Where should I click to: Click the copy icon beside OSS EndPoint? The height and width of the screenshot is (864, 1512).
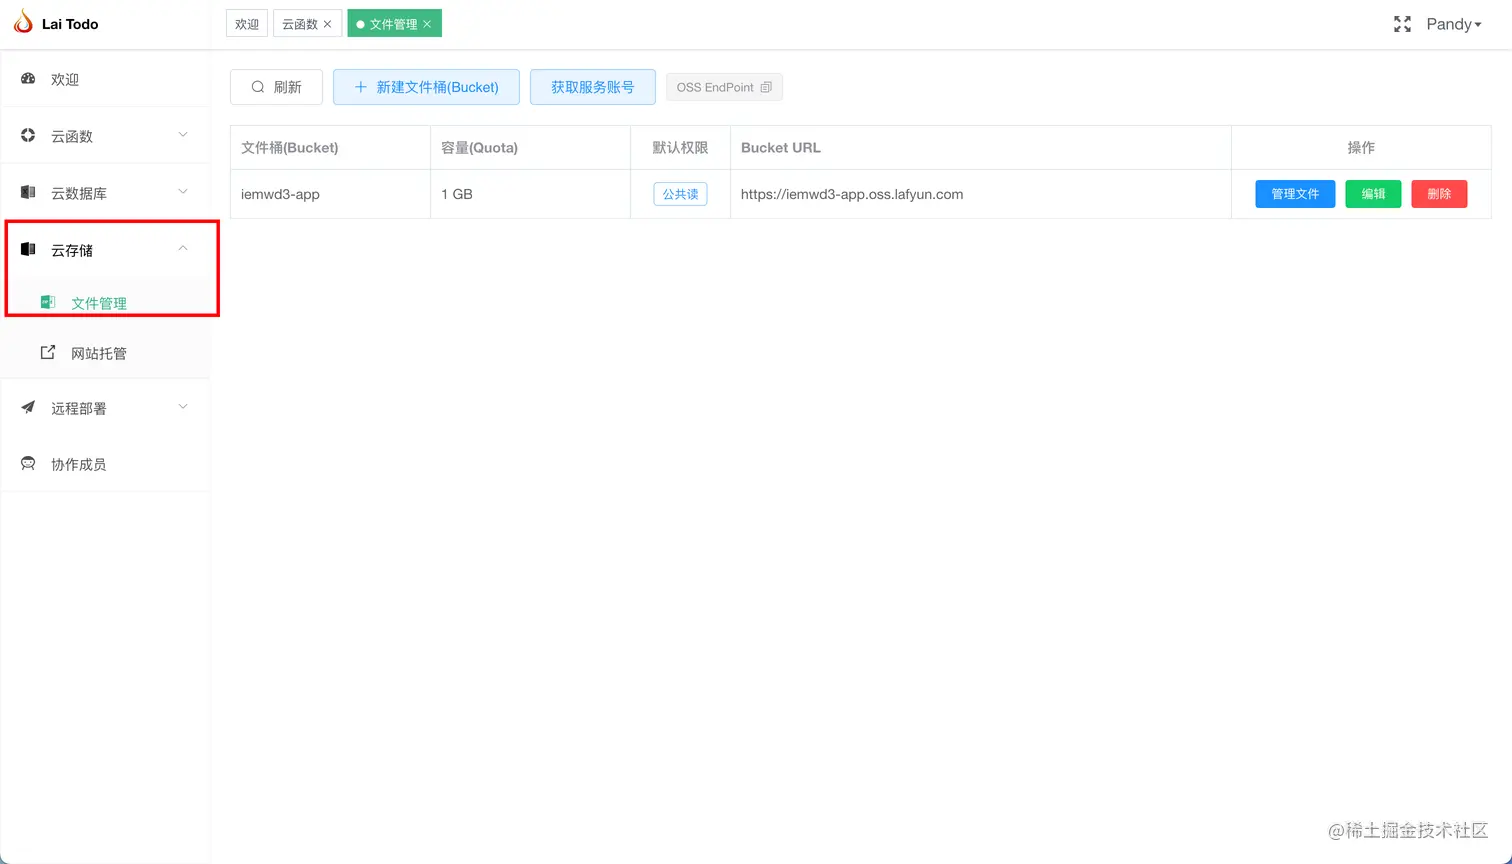tap(766, 88)
